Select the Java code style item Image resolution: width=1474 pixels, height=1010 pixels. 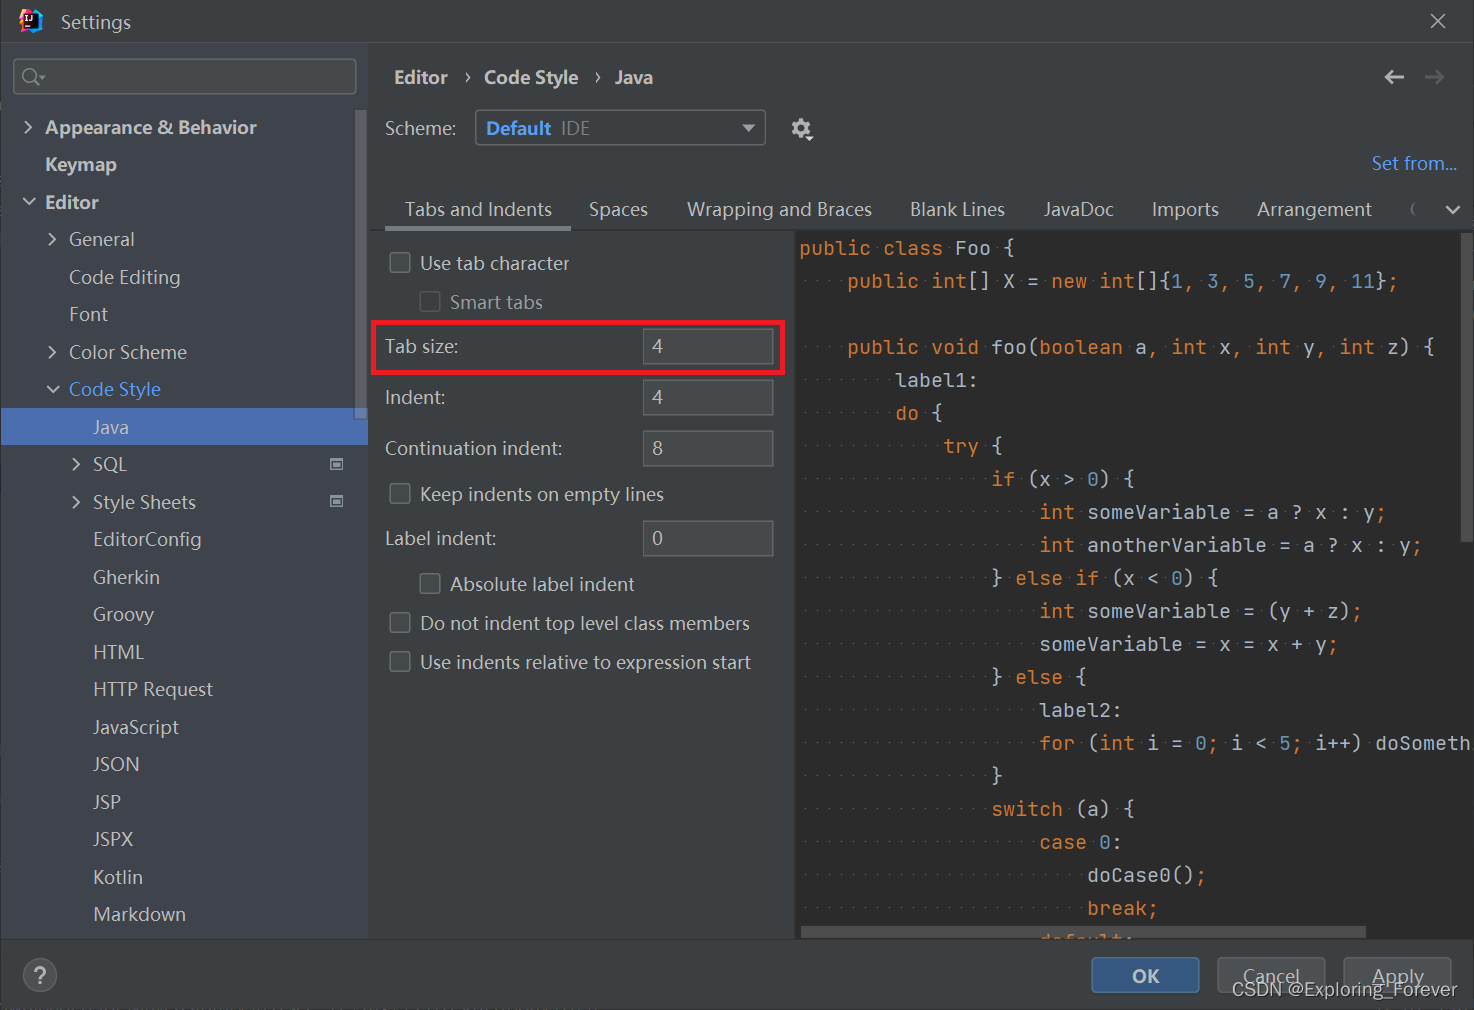point(184,427)
